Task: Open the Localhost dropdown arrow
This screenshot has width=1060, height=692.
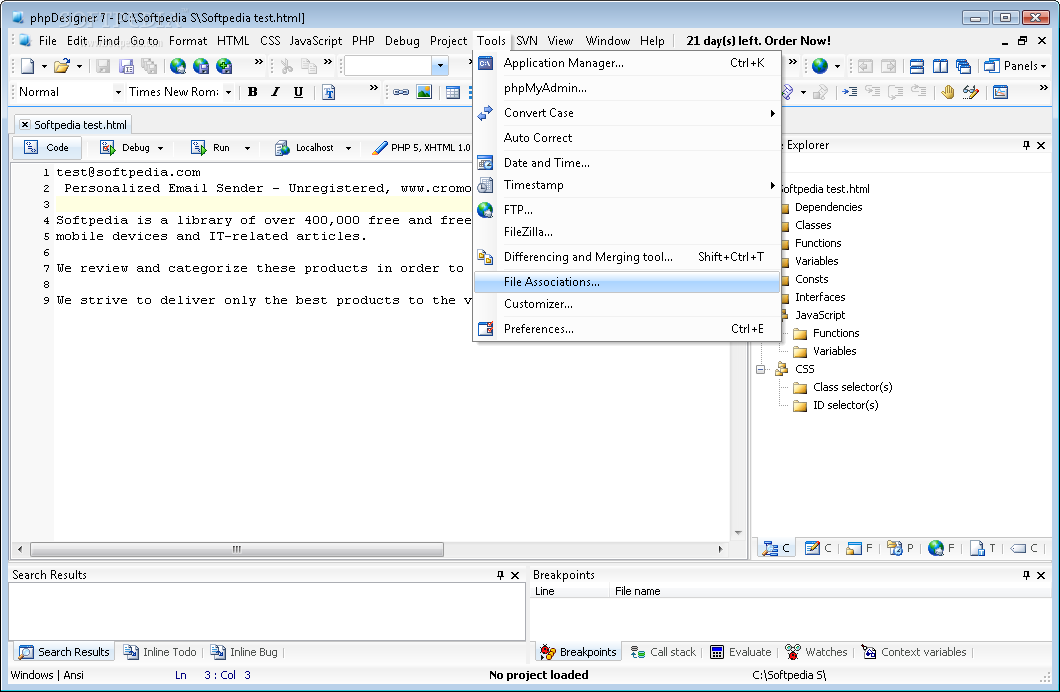Action: (x=348, y=148)
